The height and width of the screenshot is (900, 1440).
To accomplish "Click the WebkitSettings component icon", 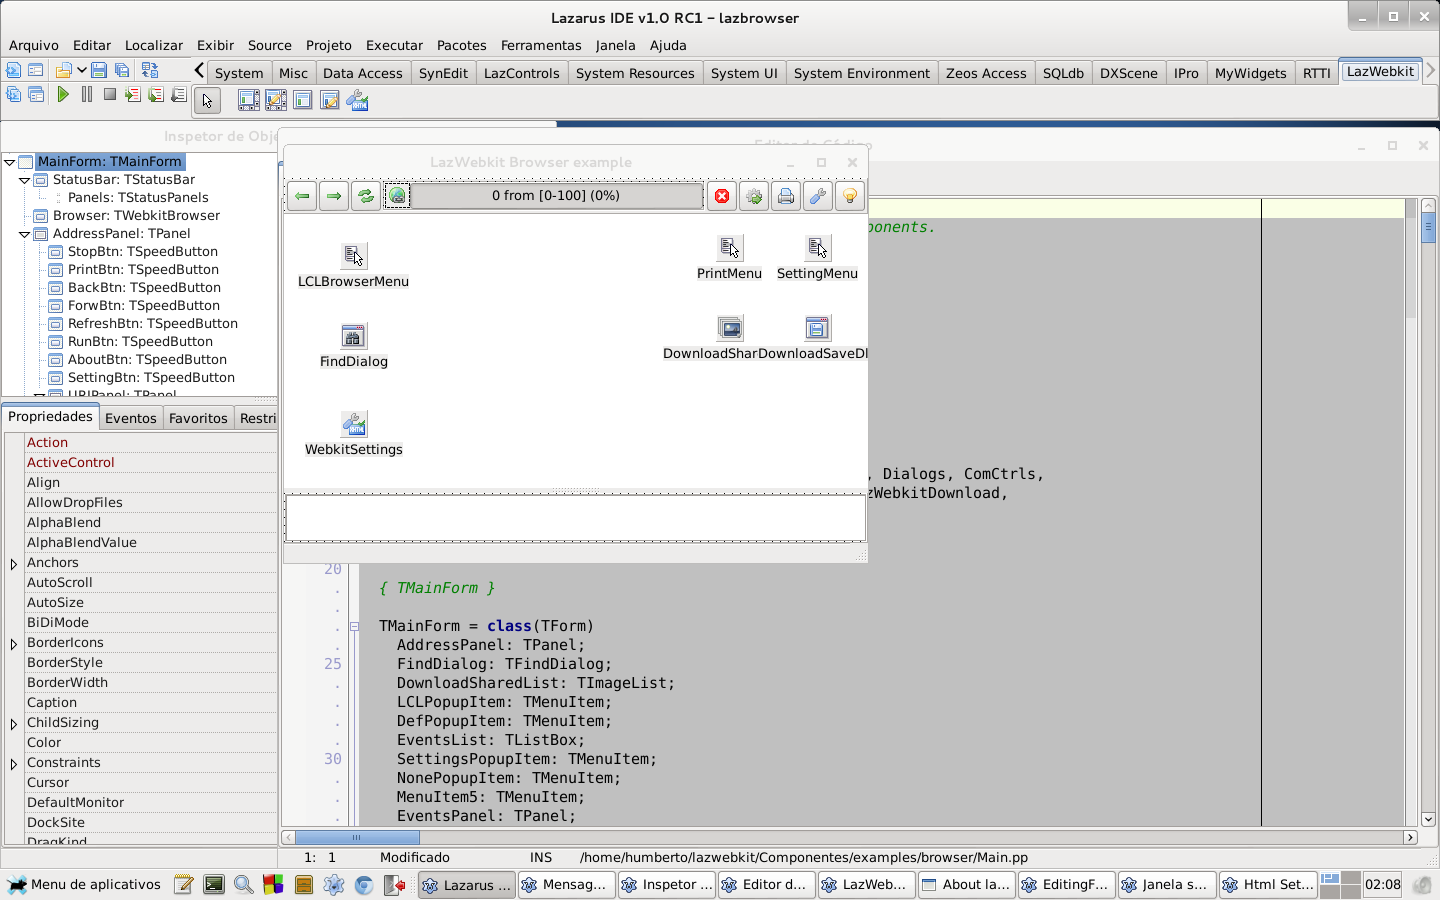I will tap(353, 424).
